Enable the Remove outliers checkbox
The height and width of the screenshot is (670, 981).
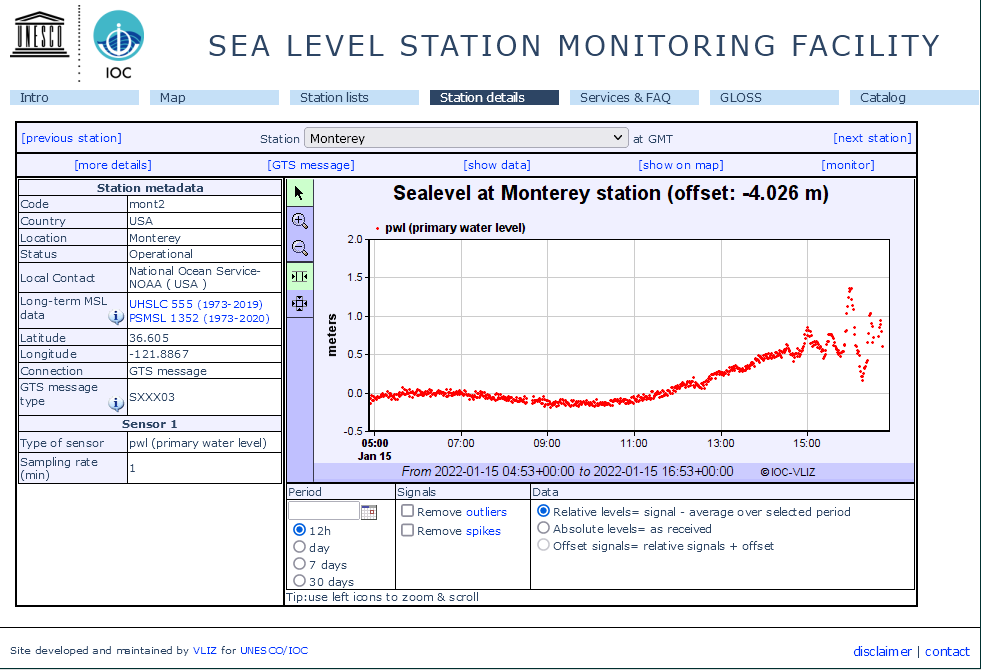point(407,511)
